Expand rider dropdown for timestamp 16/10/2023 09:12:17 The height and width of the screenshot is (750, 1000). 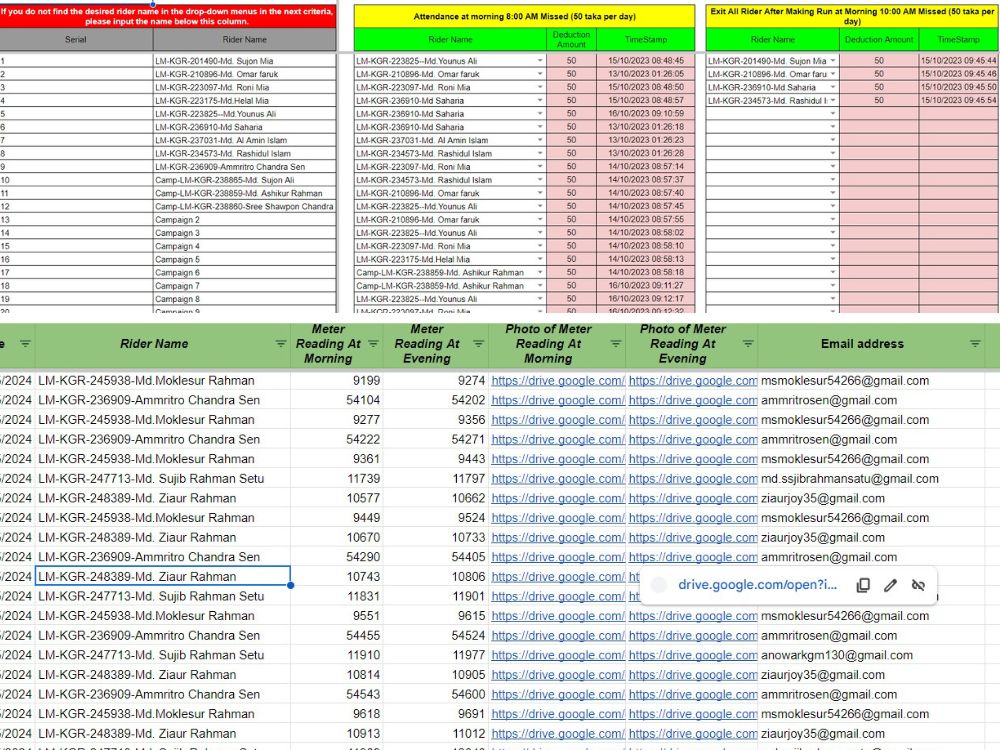[540, 298]
